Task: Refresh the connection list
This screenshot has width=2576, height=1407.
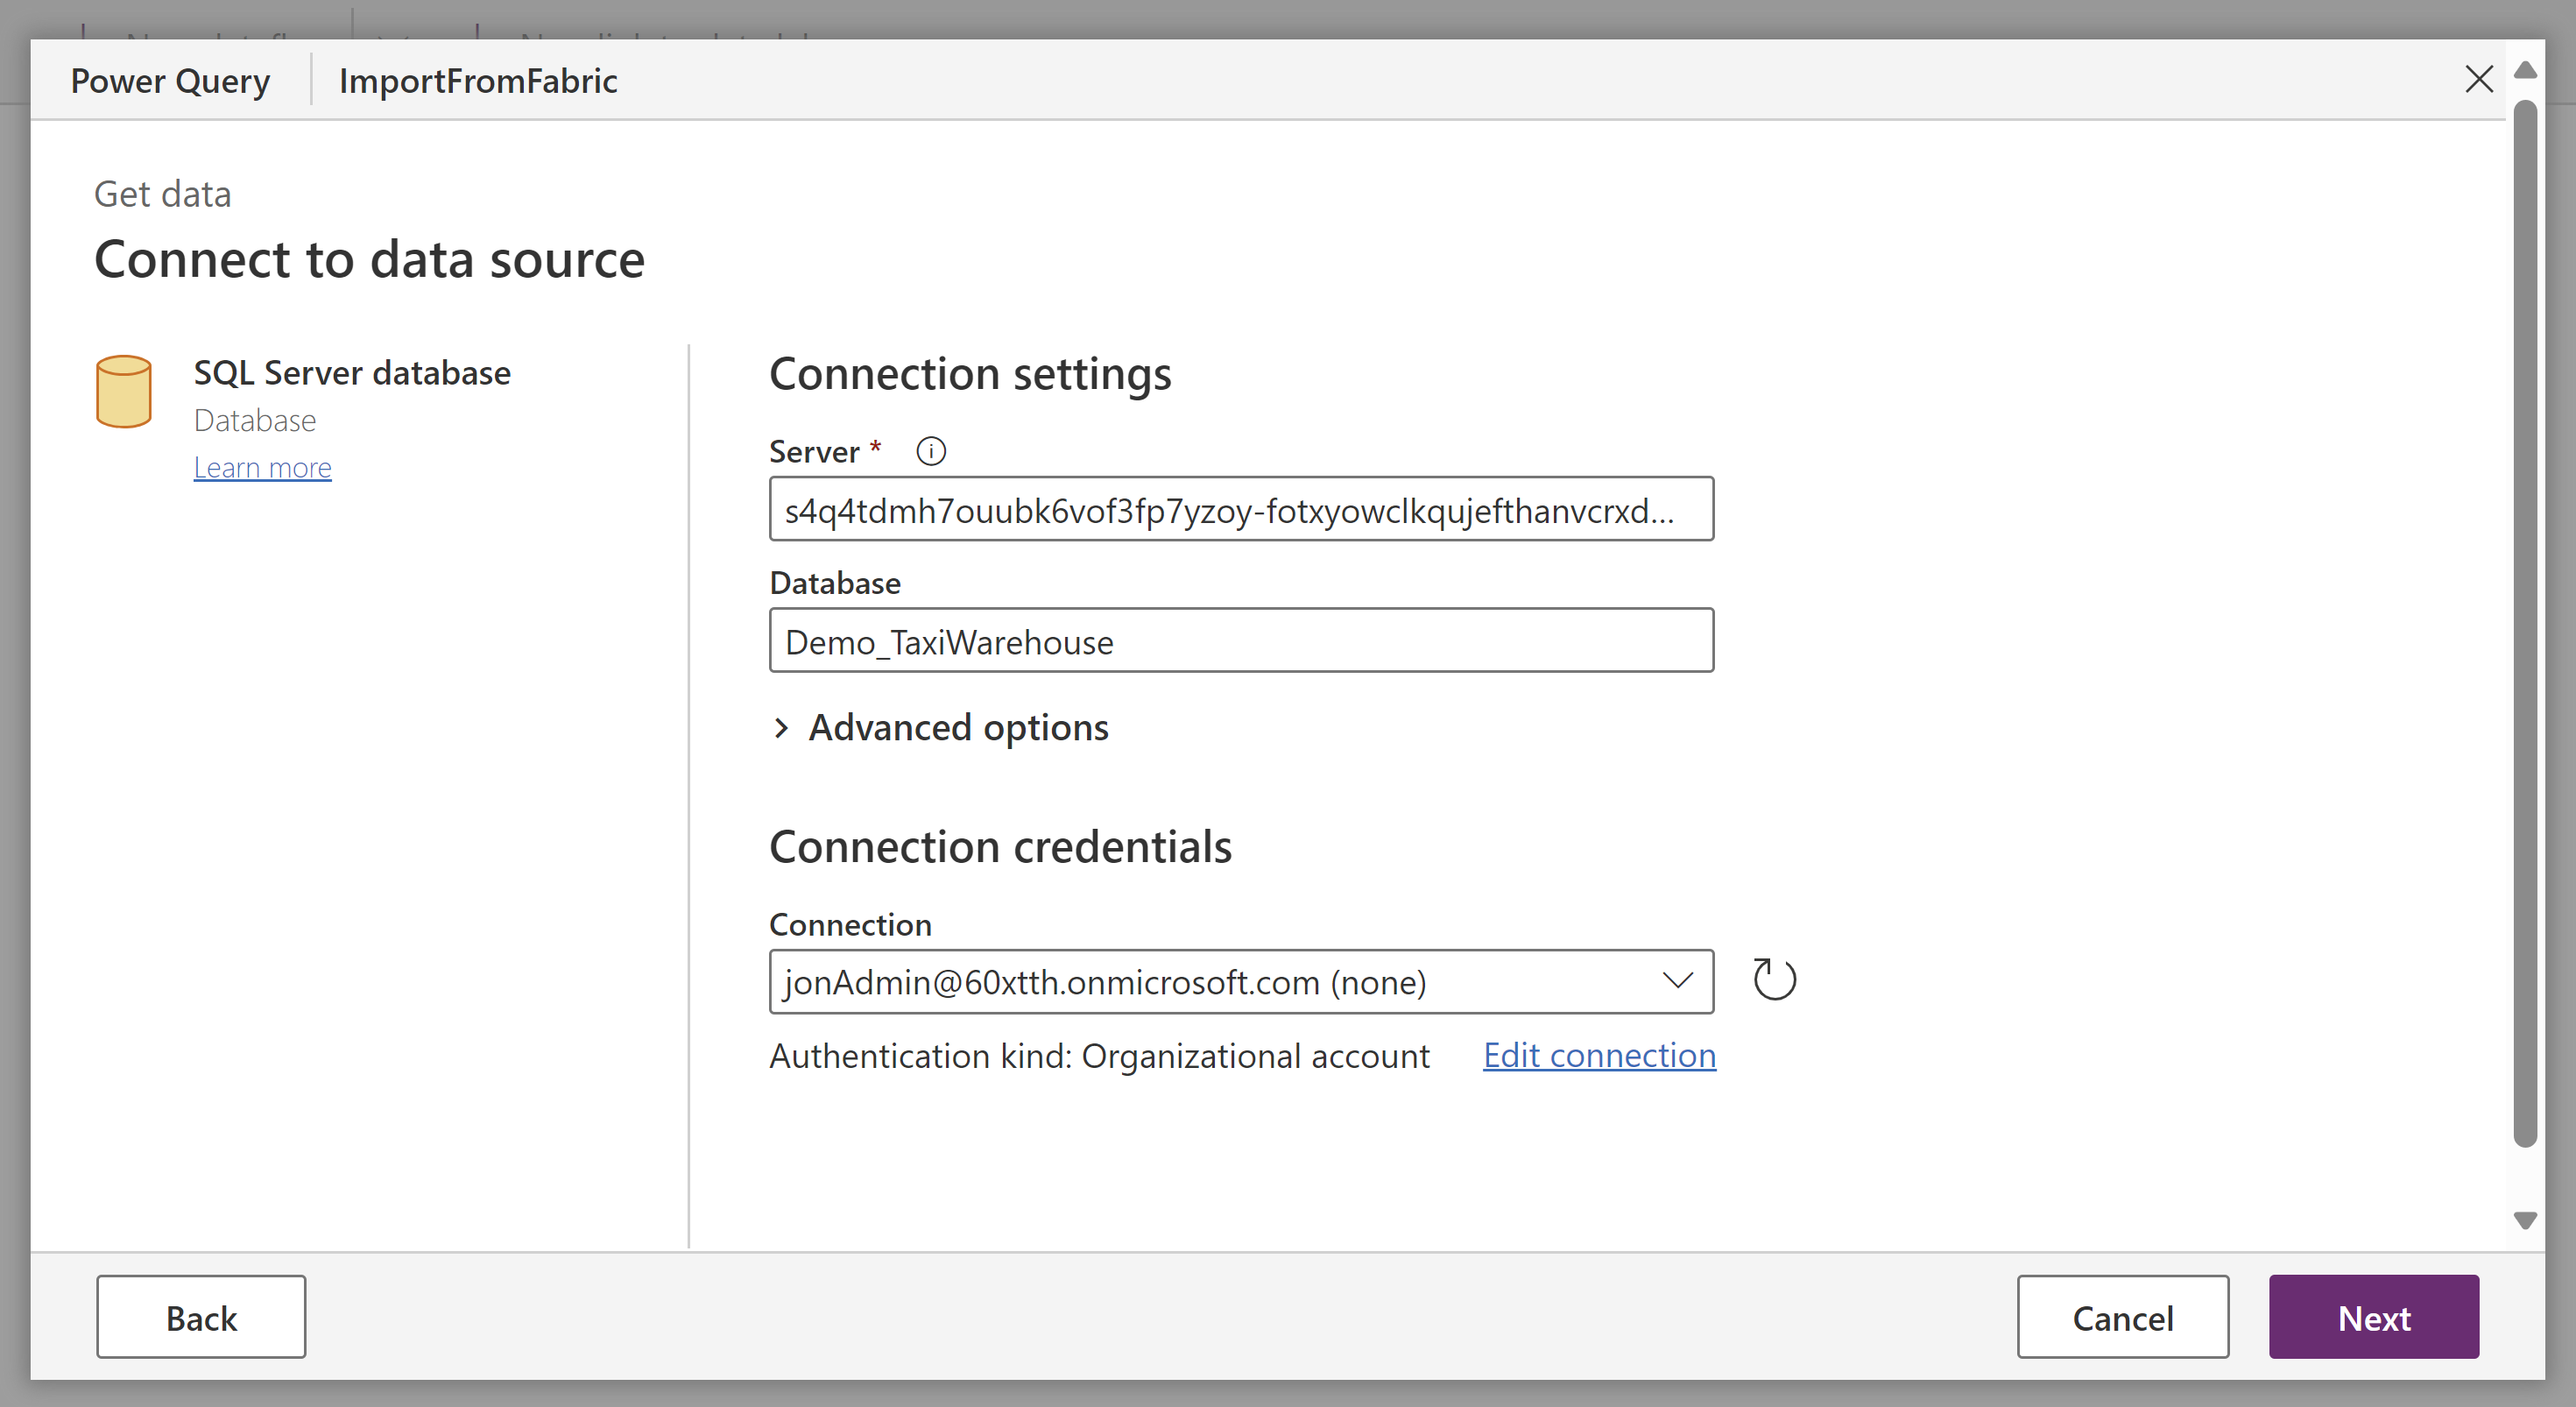Action: point(1774,980)
